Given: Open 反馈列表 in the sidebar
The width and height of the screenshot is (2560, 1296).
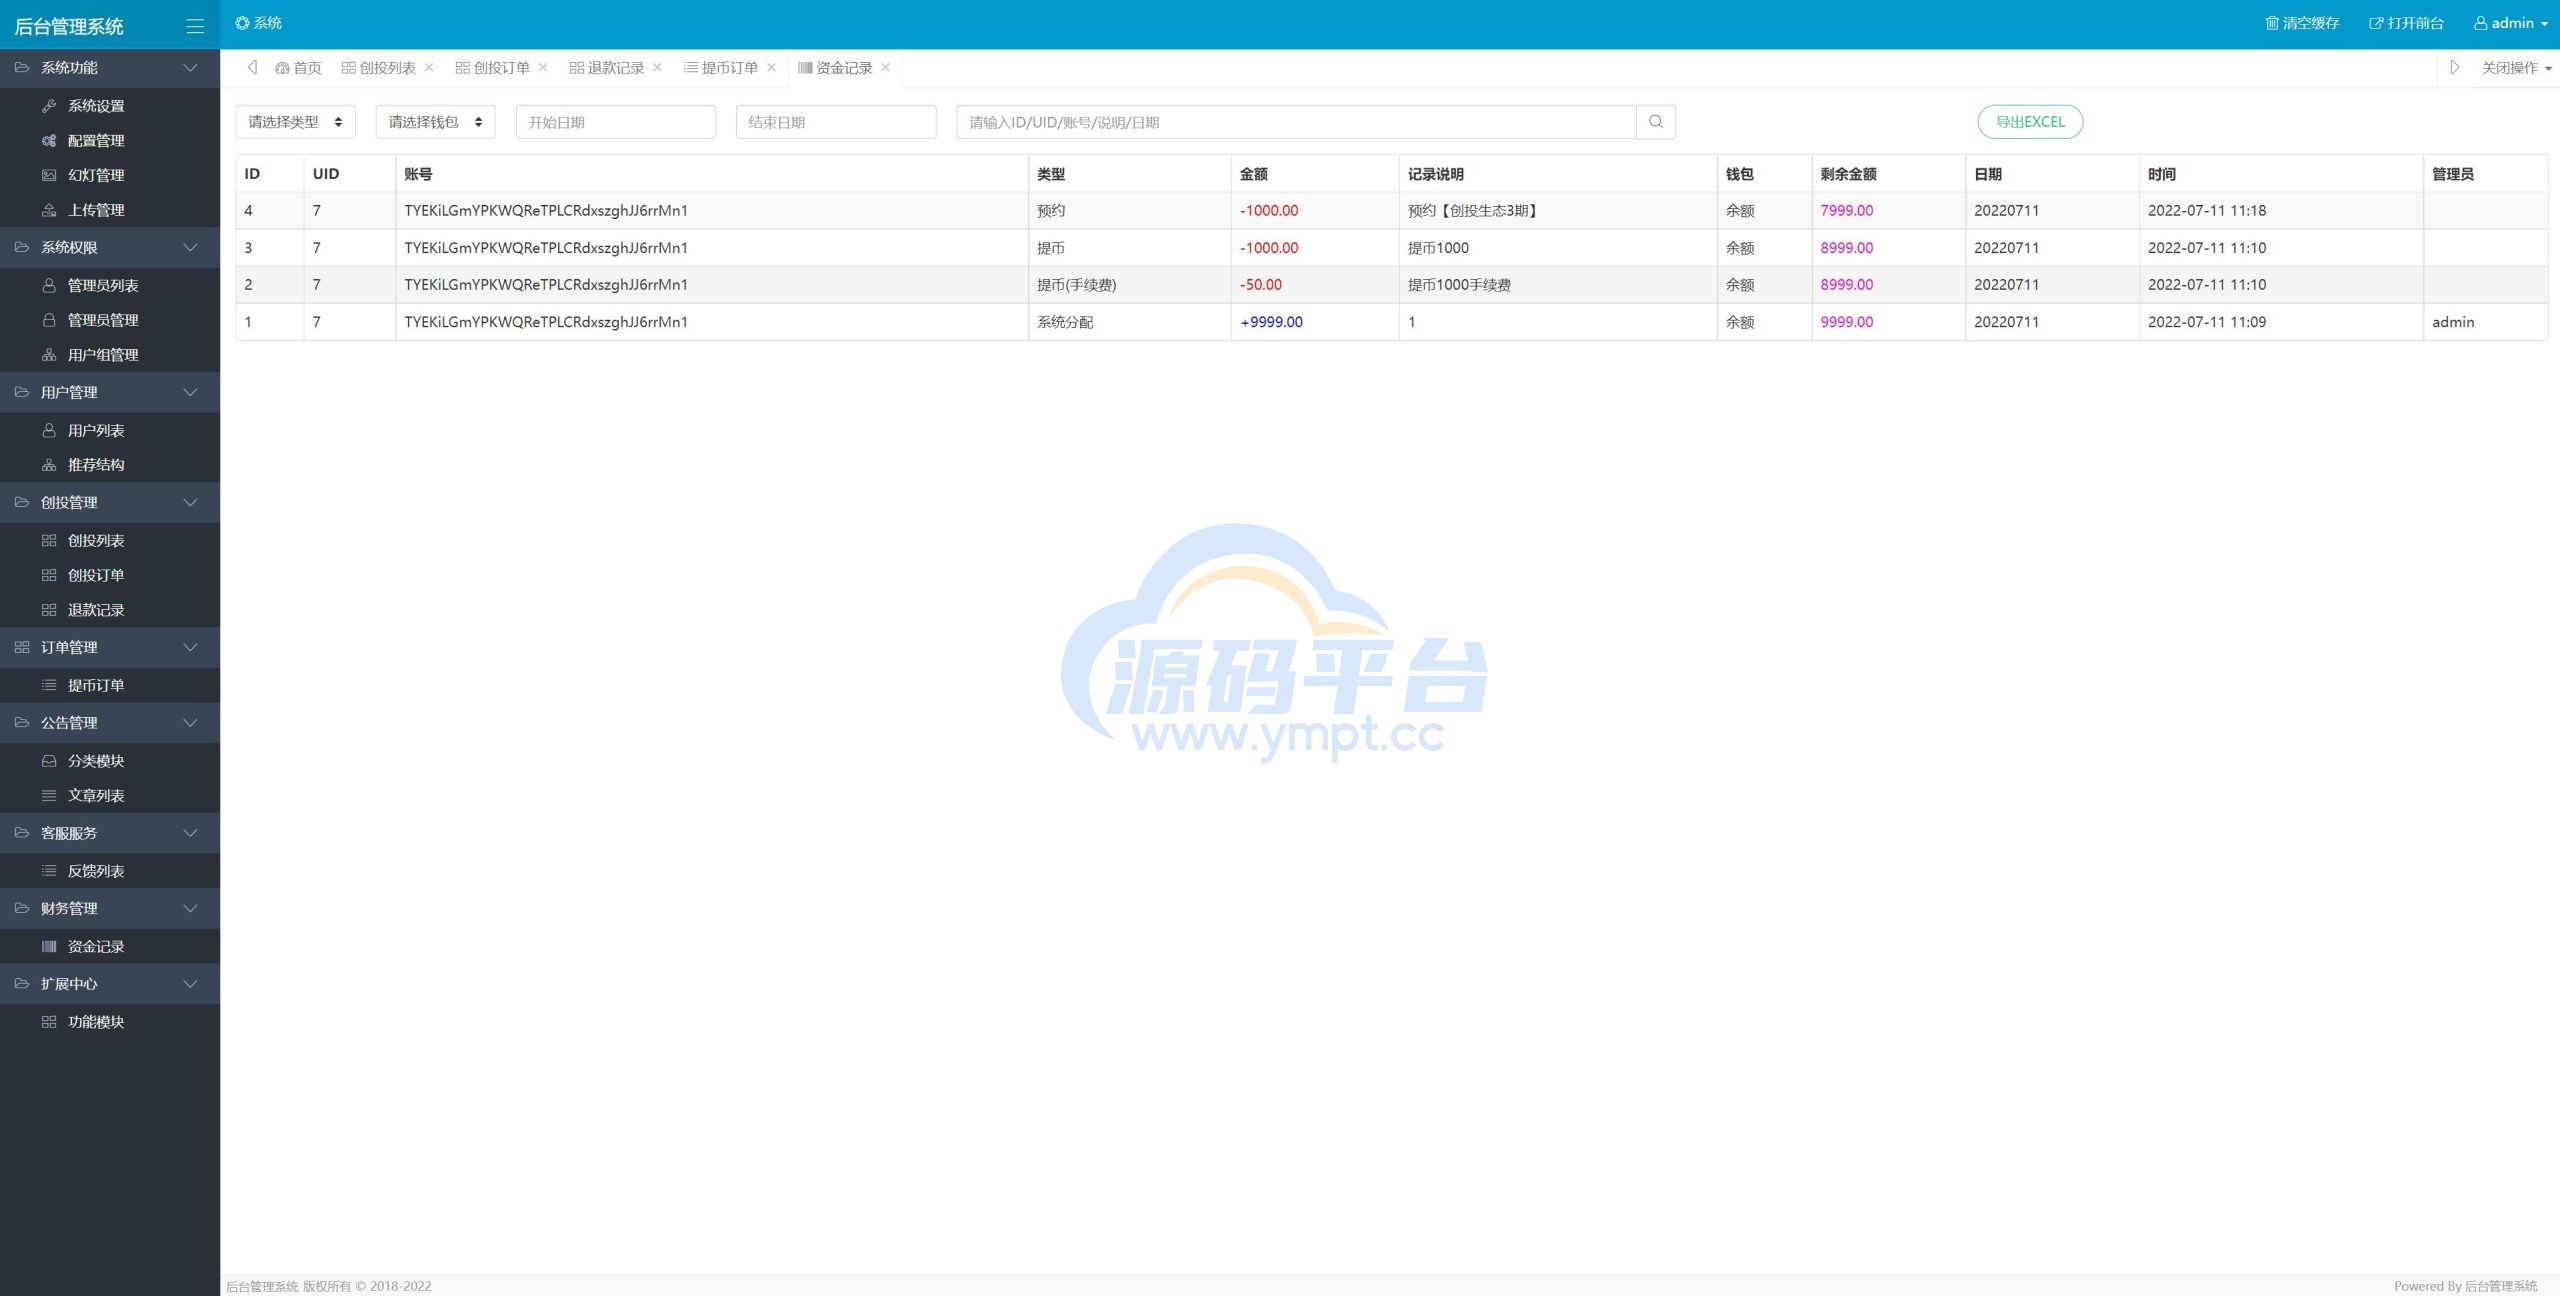Looking at the screenshot, I should (110, 872).
